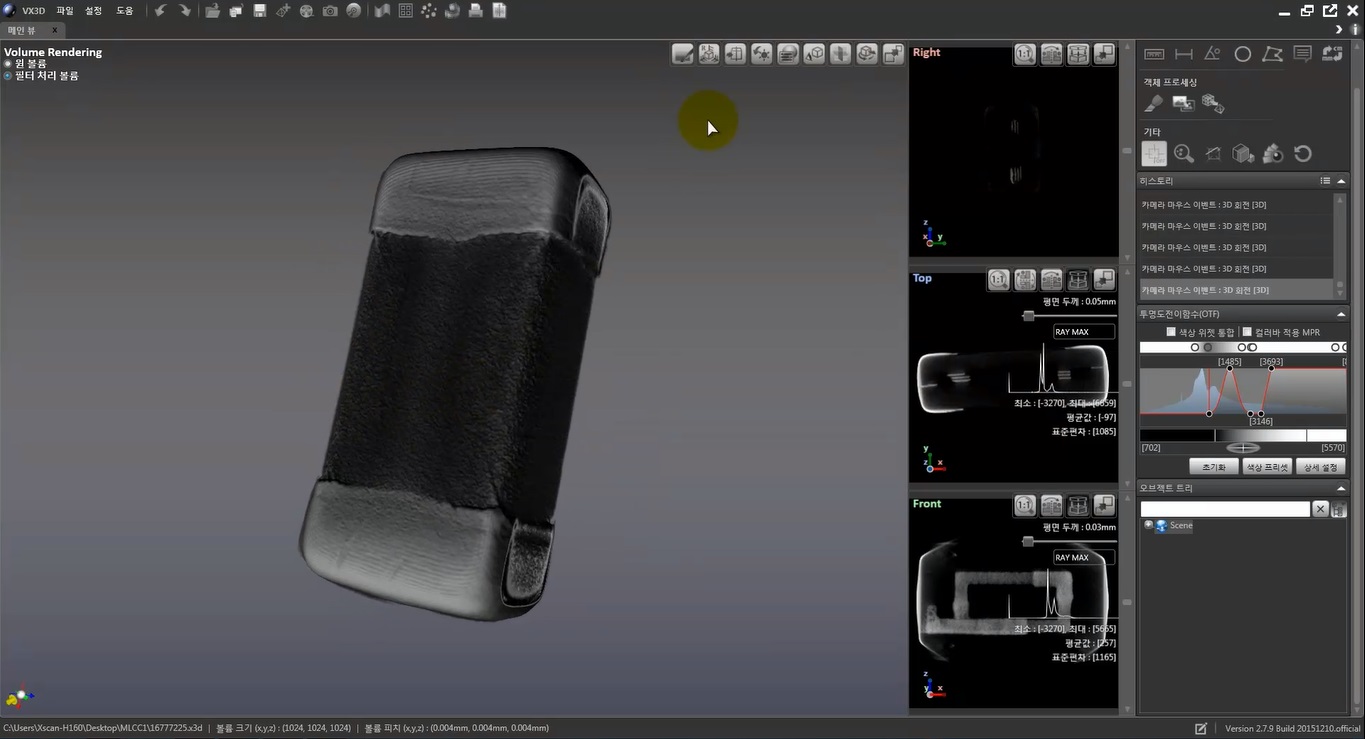Adjust the Front view 평면 두께 slider handle
The image size is (1365, 739).
pyautogui.click(x=1028, y=541)
